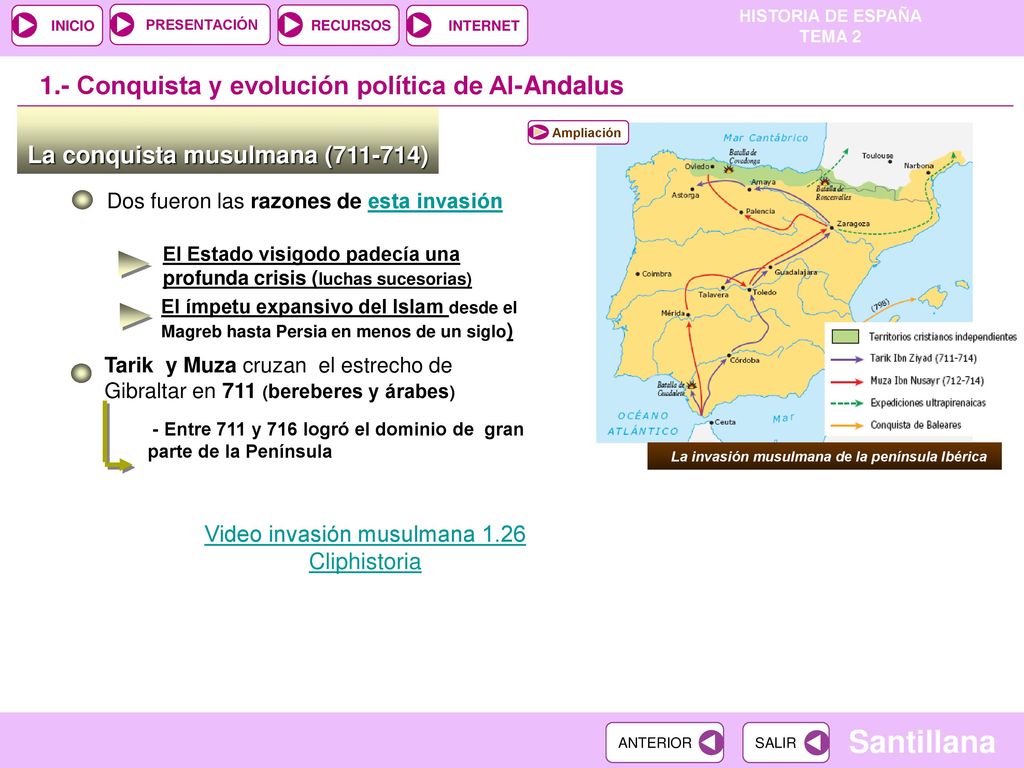Open the Cliphistoria link

(x=365, y=562)
